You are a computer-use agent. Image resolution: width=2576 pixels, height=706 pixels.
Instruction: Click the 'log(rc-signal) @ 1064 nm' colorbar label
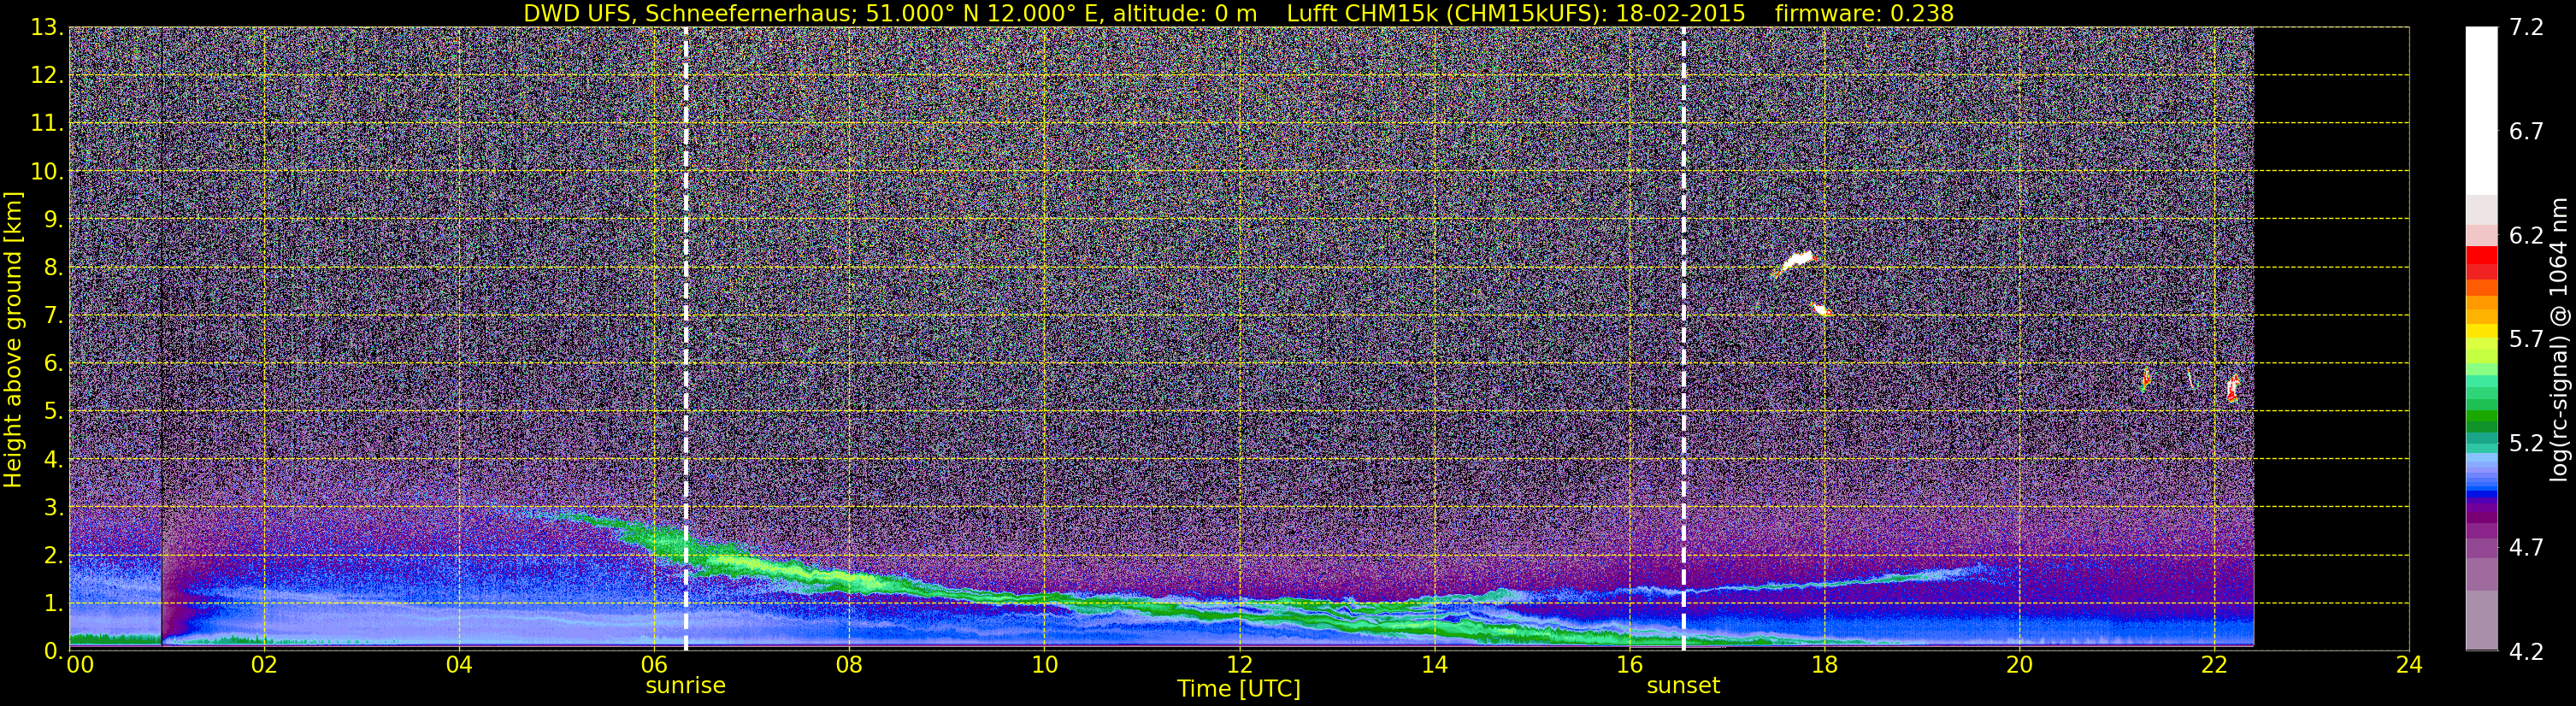(x=2559, y=339)
